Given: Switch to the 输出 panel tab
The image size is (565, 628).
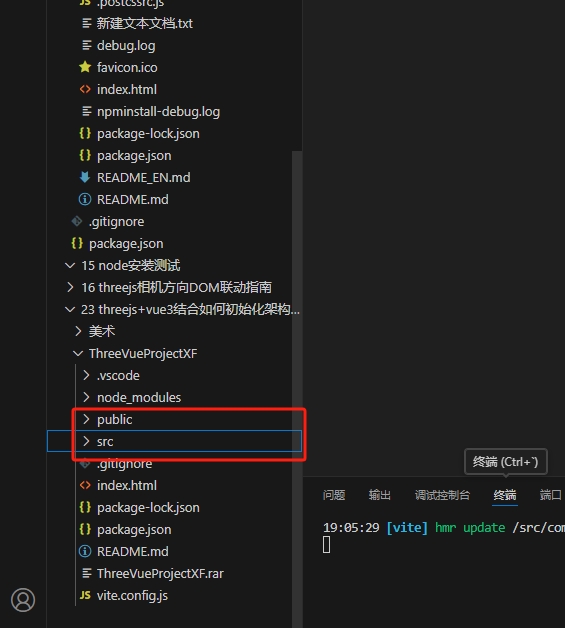Looking at the screenshot, I should pyautogui.click(x=380, y=495).
